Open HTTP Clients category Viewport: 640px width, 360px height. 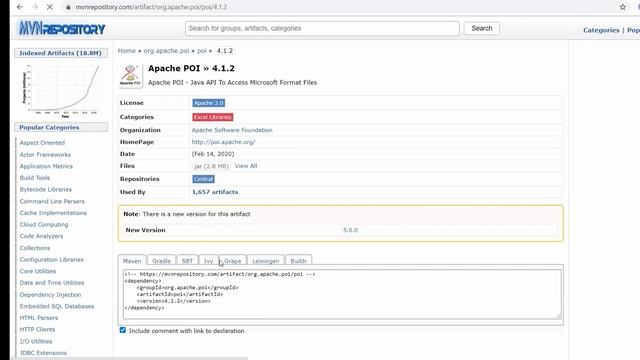(x=37, y=329)
